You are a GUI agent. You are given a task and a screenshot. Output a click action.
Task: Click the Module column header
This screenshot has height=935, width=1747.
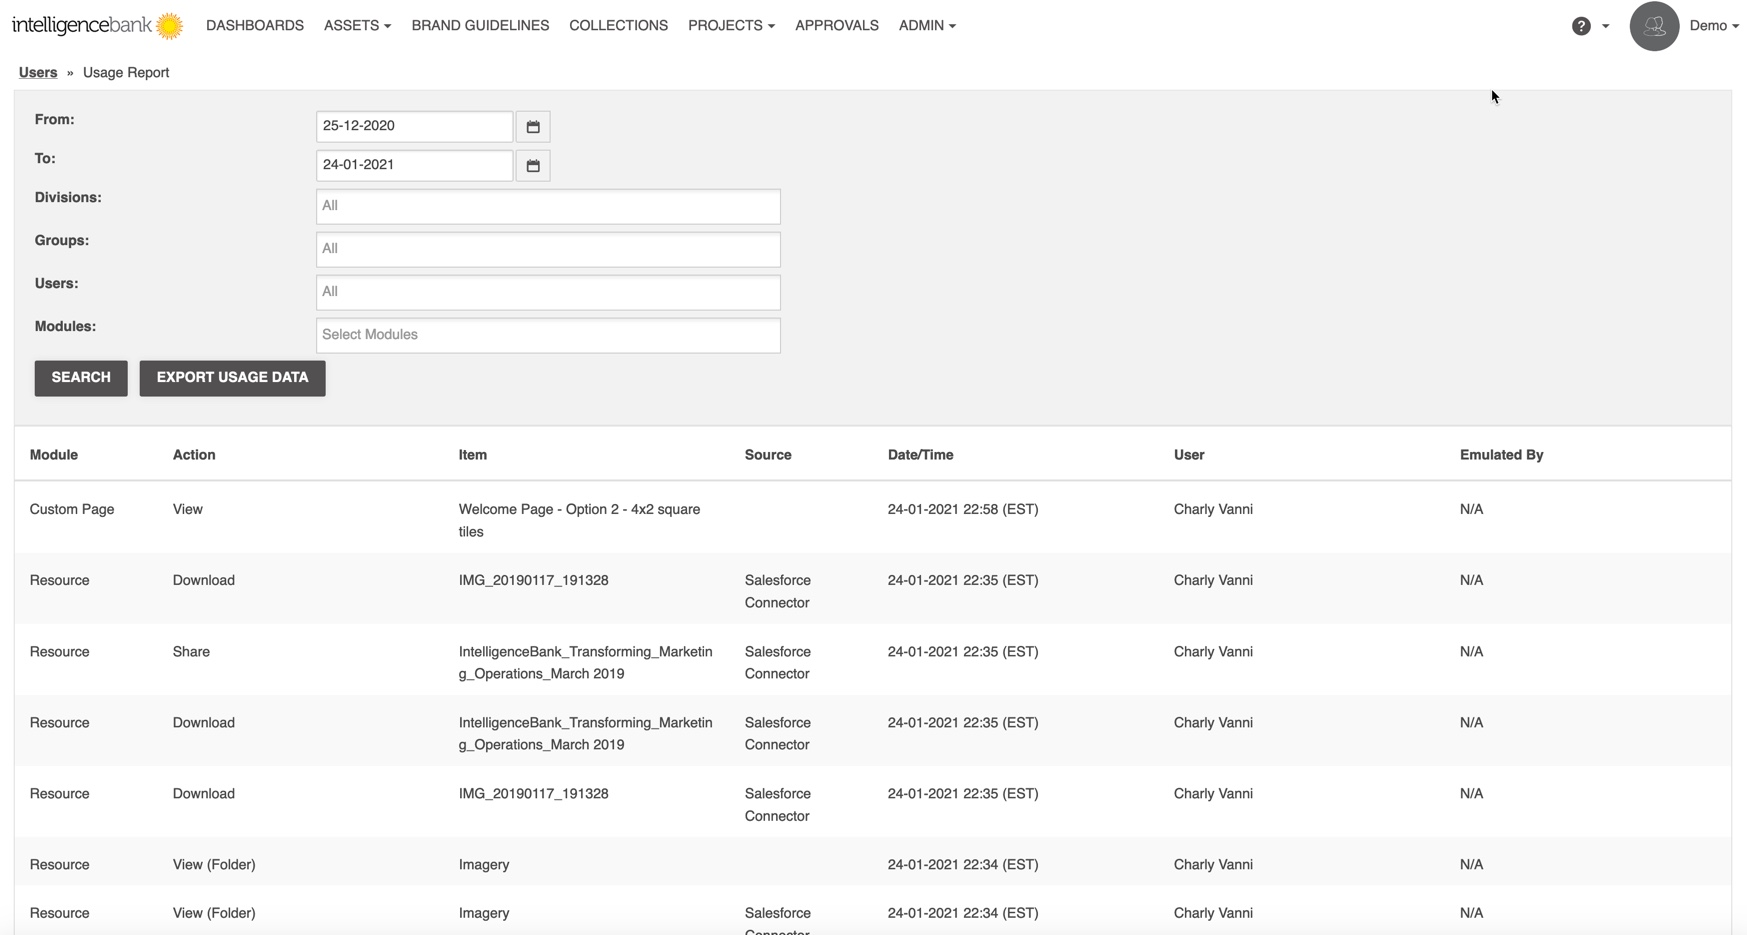54,455
